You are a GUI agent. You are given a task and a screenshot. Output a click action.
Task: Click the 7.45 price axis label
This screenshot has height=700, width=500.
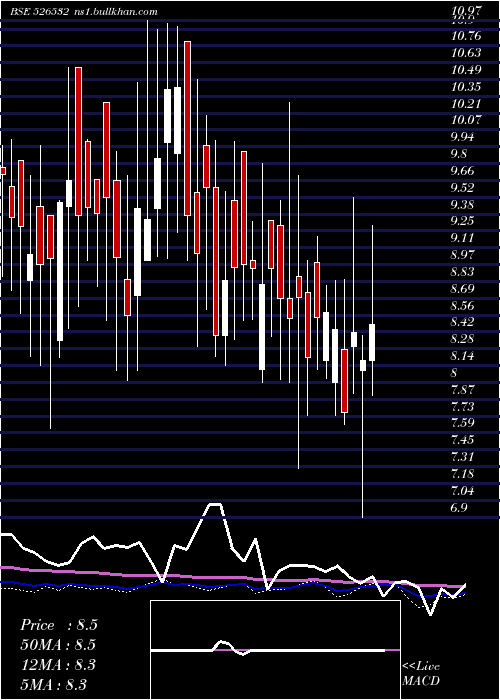(462, 440)
